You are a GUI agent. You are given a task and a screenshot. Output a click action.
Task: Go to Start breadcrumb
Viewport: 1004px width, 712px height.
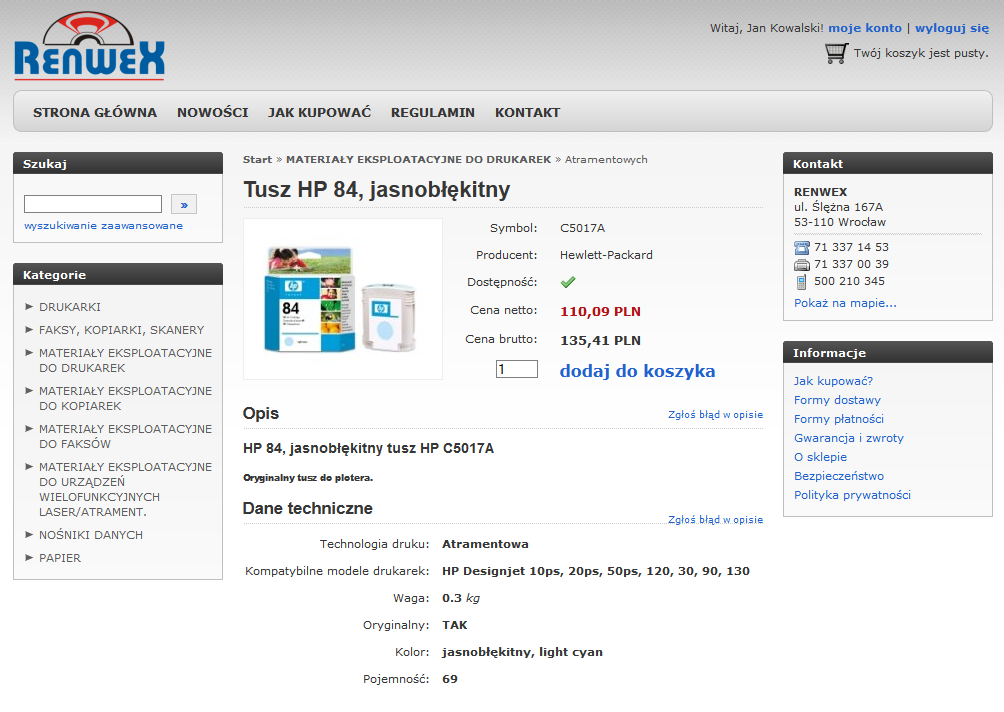(x=257, y=159)
